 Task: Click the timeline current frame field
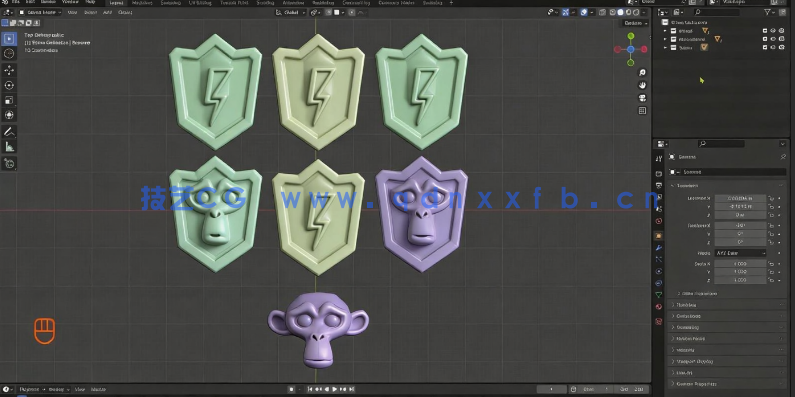pyautogui.click(x=552, y=389)
